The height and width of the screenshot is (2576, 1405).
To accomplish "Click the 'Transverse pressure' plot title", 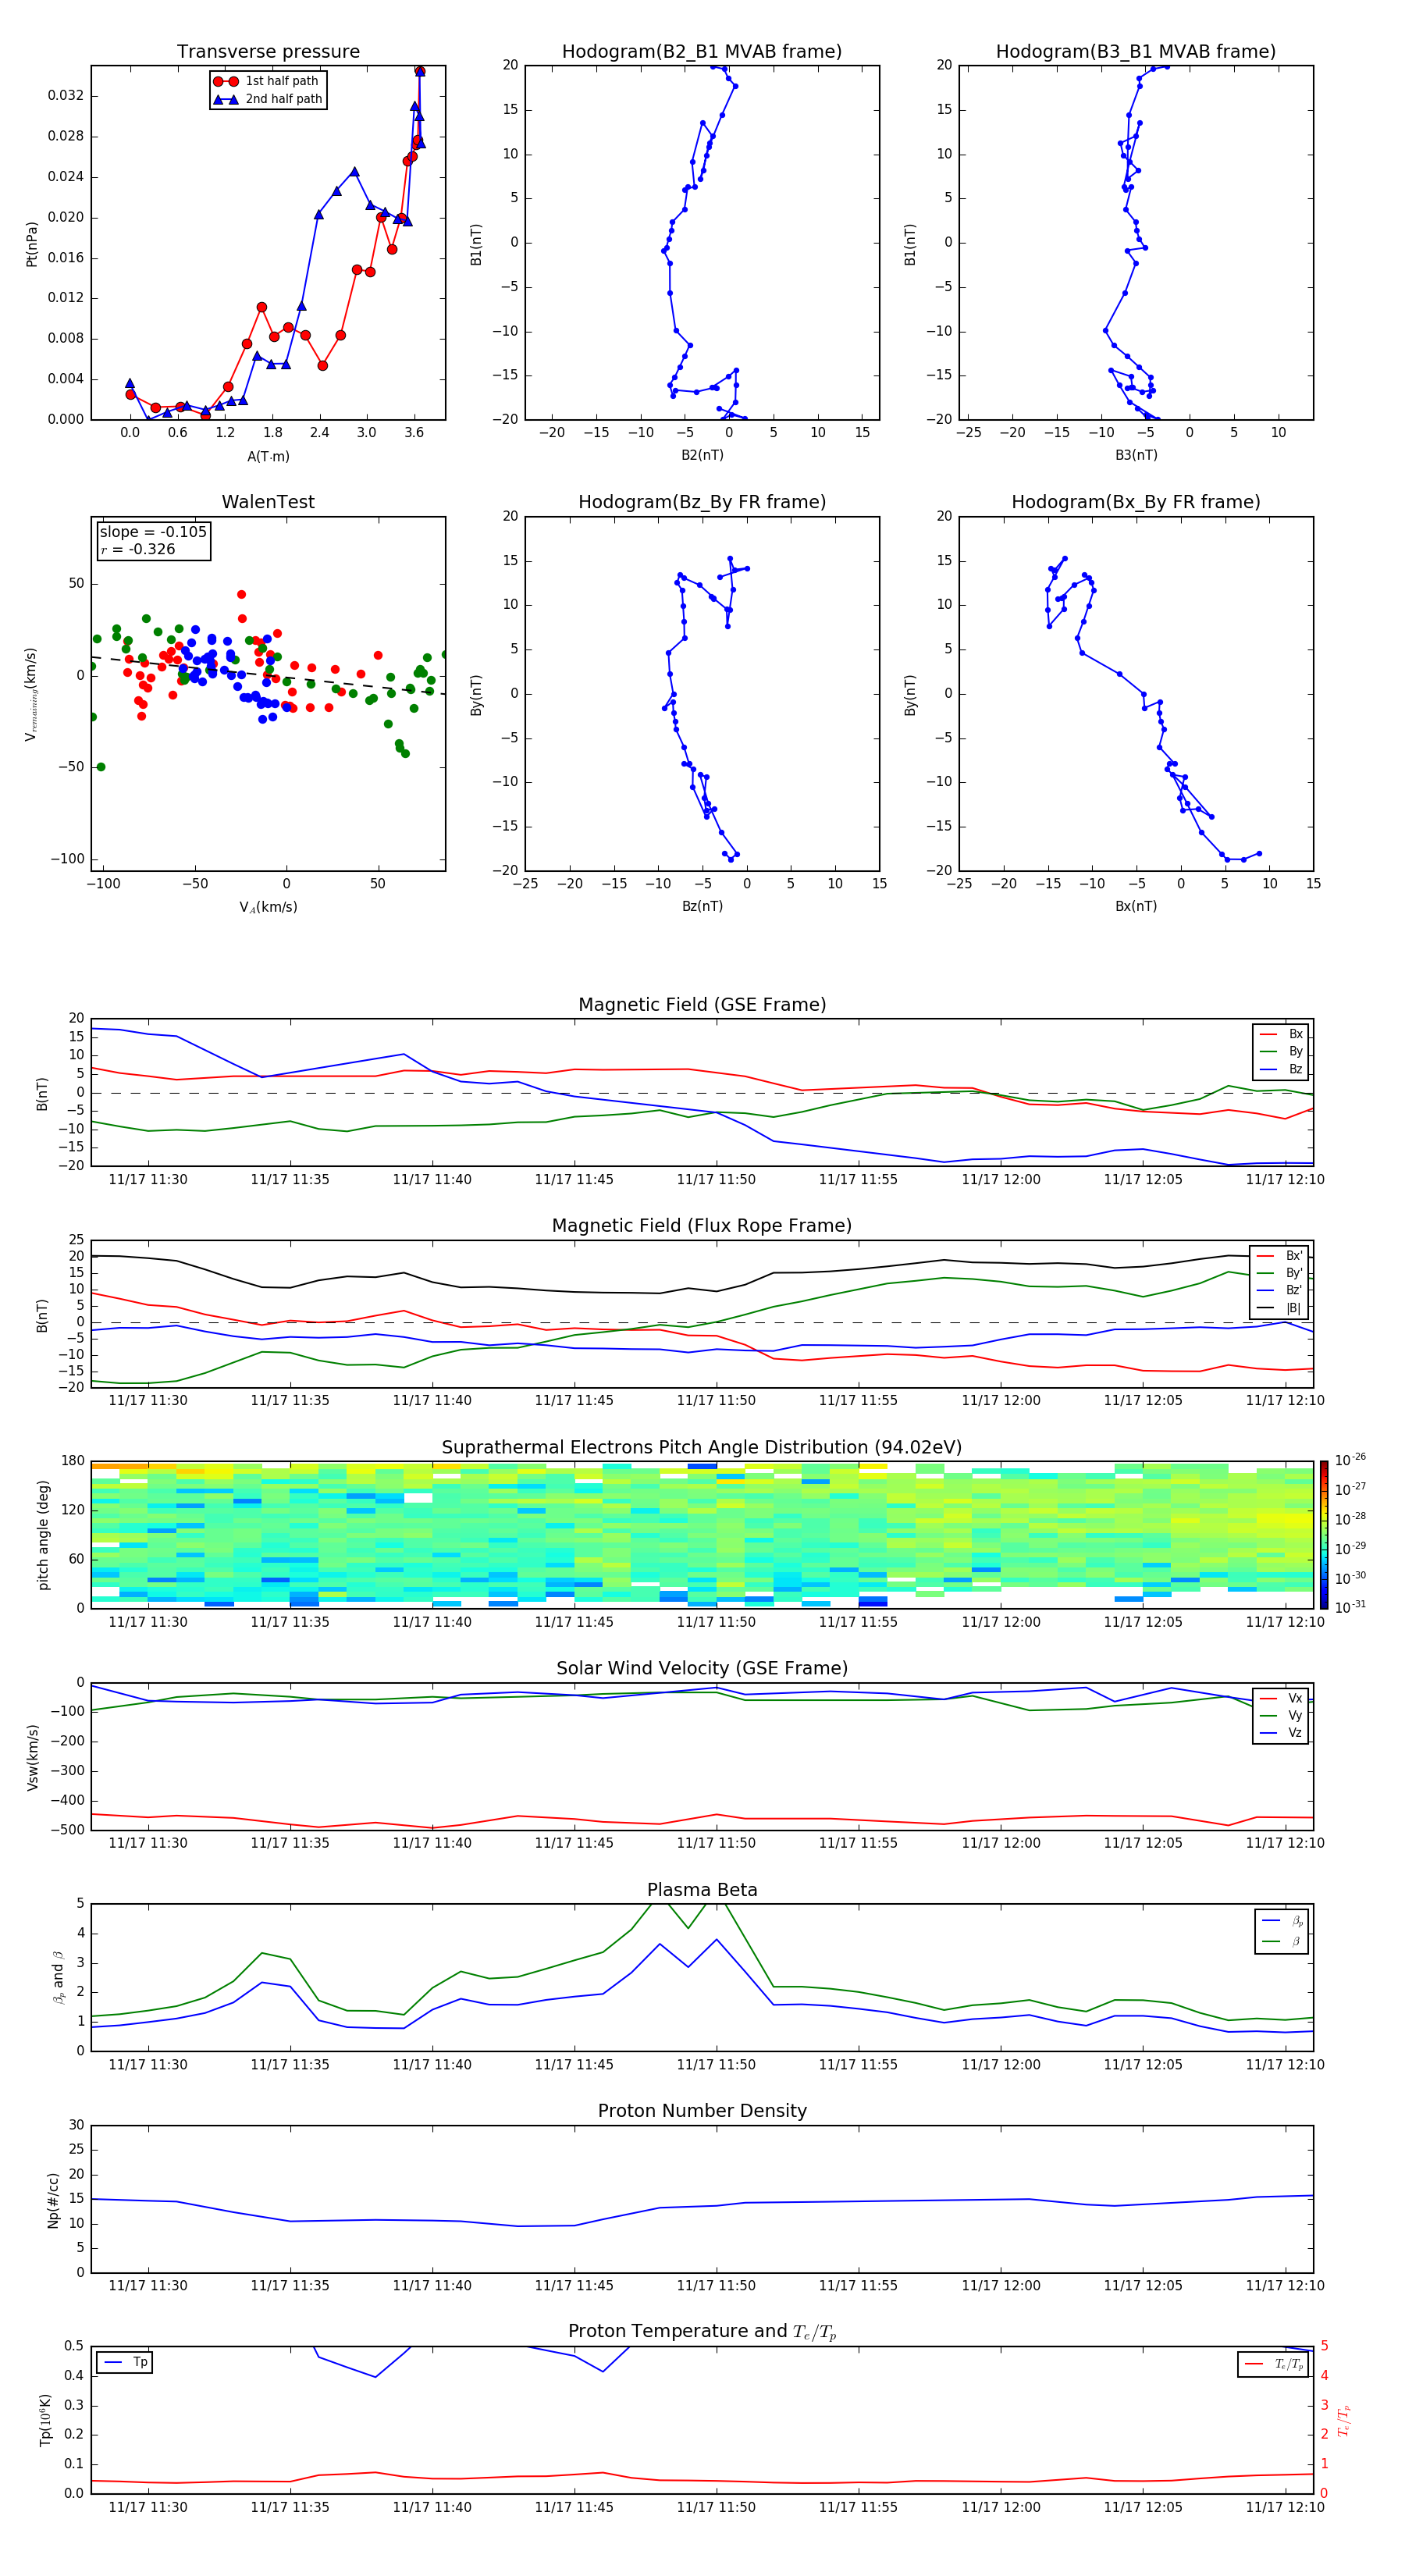I will pyautogui.click(x=268, y=51).
